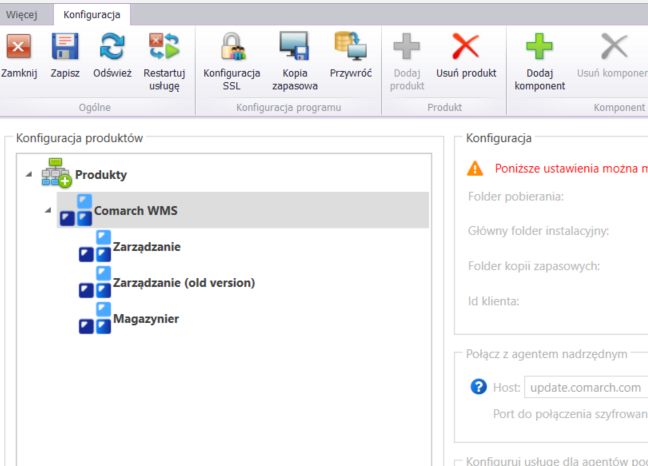Image resolution: width=648 pixels, height=466 pixels.
Task: Click the Przywróć restore icon
Action: click(x=350, y=46)
